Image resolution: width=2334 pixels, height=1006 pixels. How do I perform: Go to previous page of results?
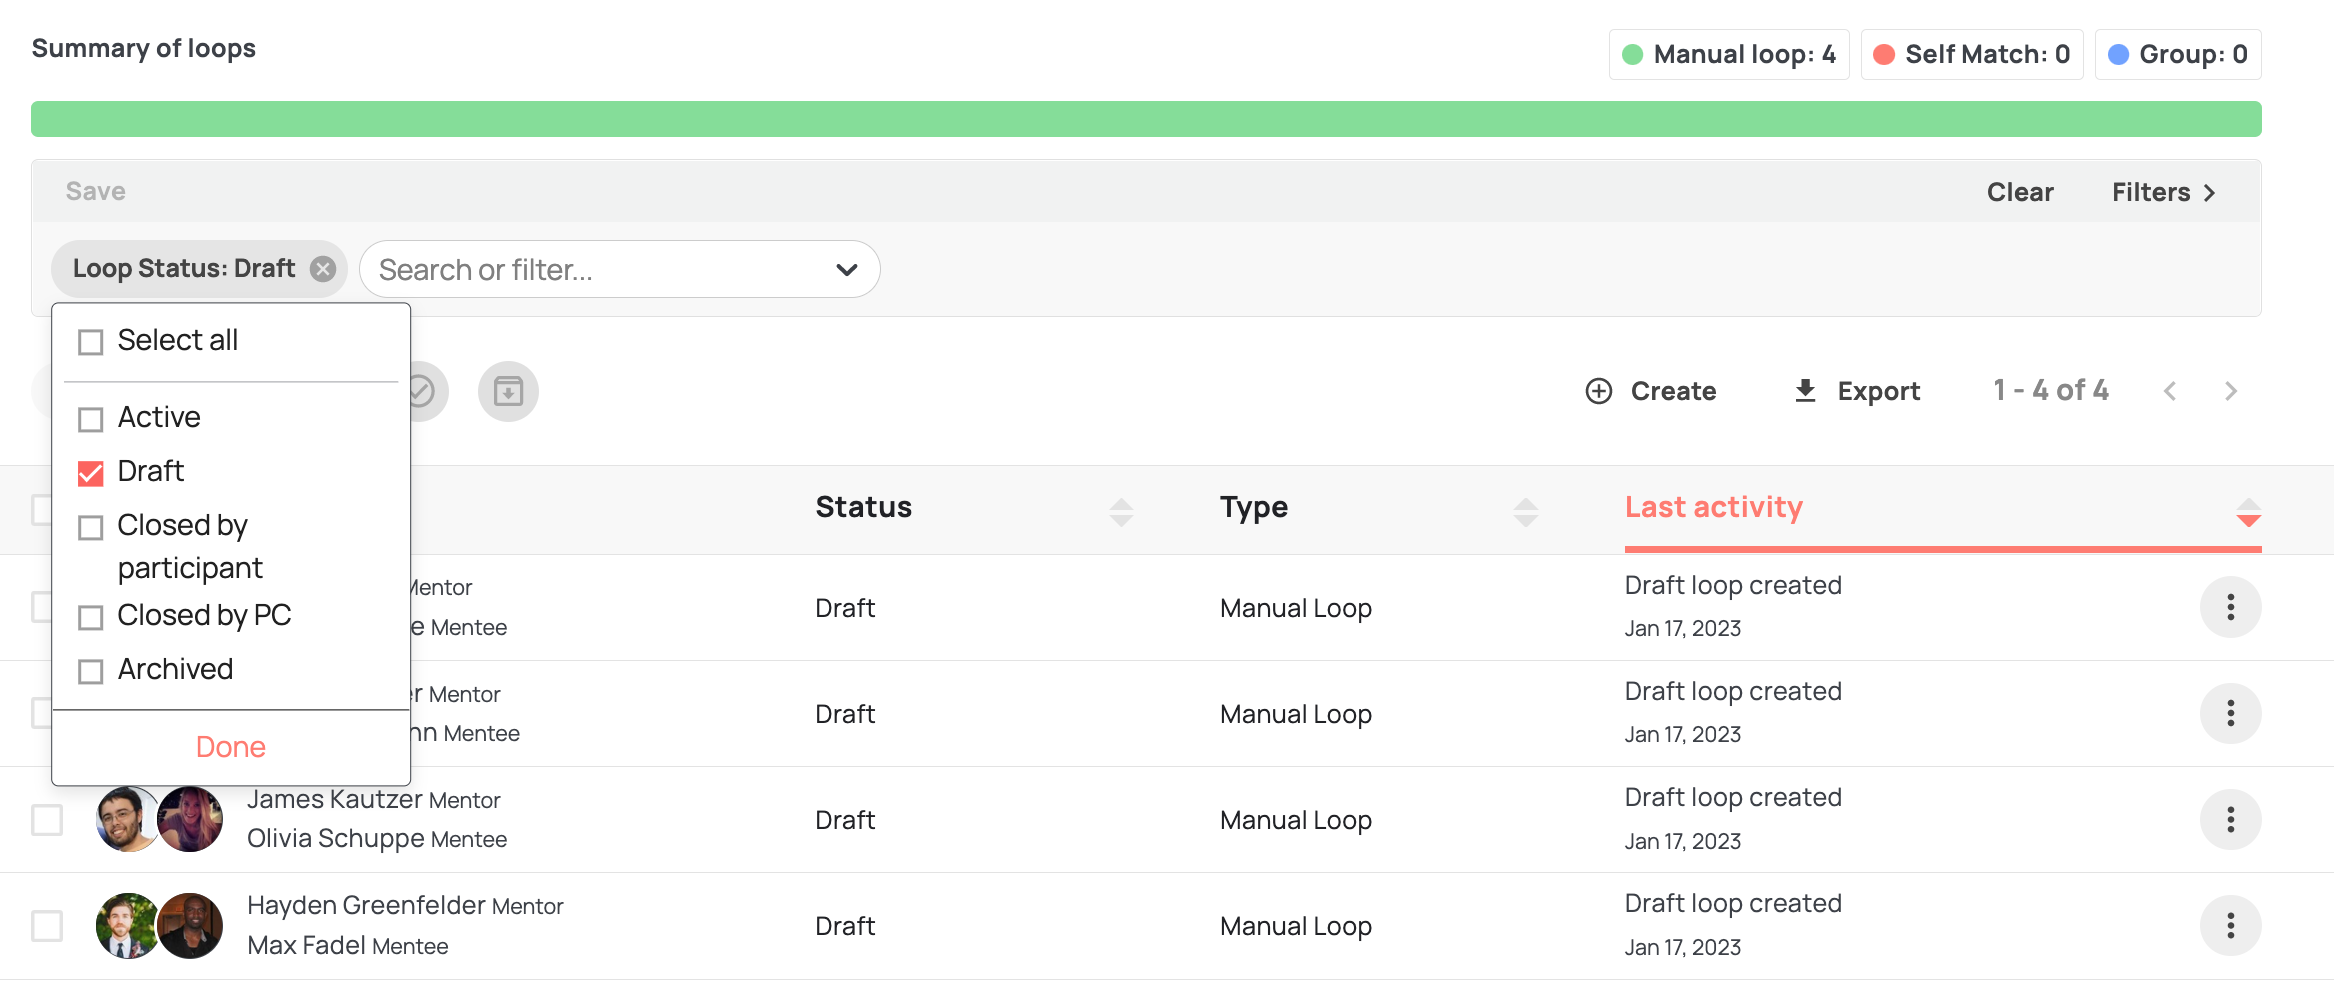point(2170,391)
